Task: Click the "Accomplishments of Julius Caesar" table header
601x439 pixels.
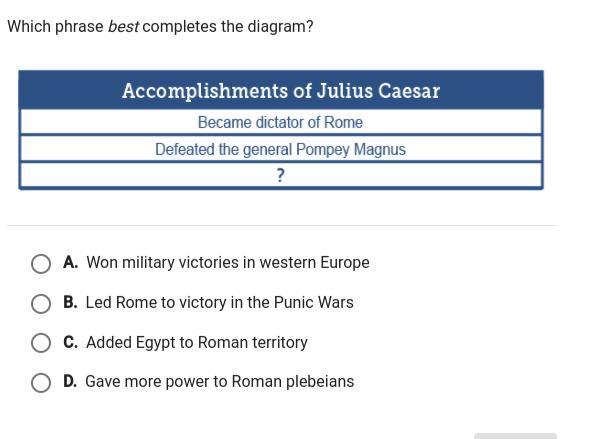Action: [281, 90]
